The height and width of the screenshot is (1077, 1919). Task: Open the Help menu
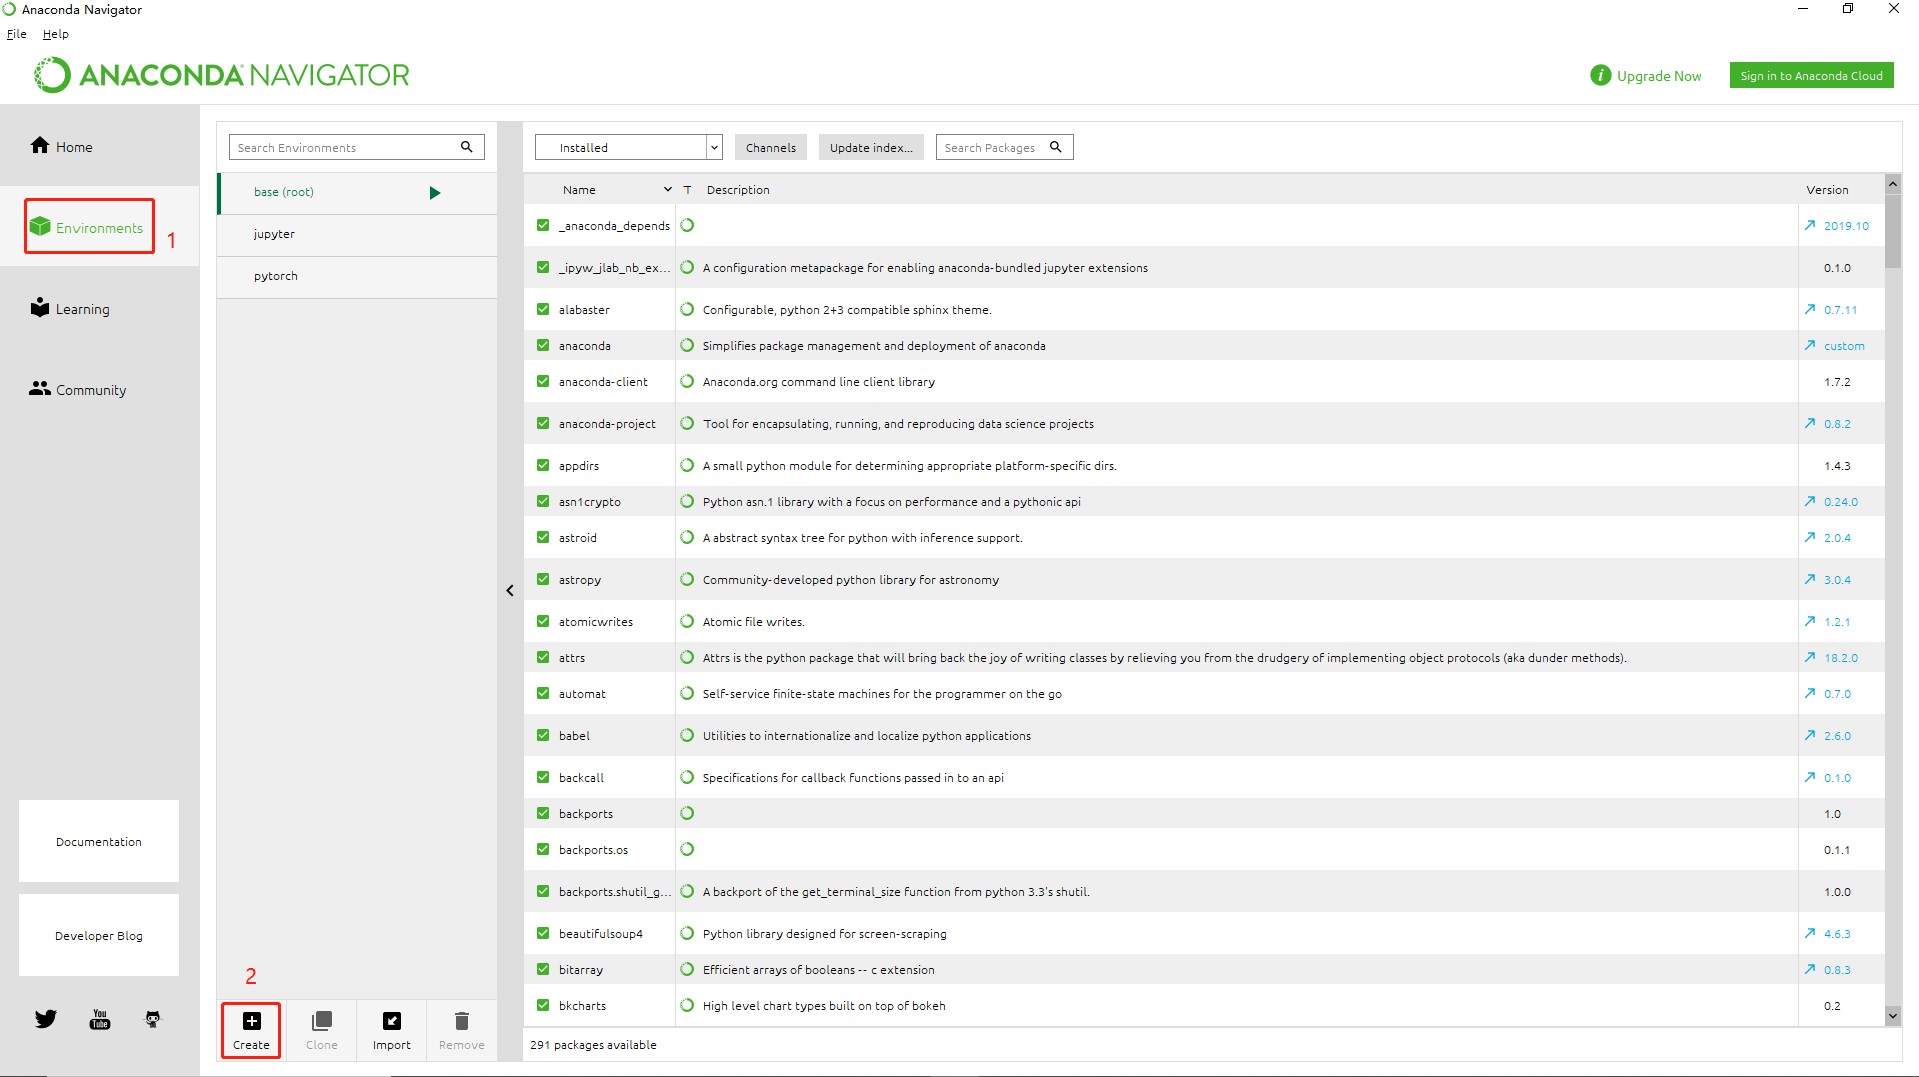[56, 33]
